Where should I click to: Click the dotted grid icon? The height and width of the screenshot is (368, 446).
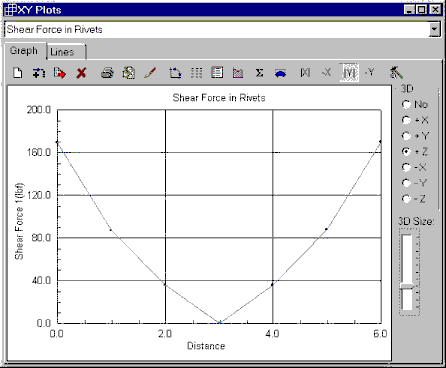tap(196, 72)
